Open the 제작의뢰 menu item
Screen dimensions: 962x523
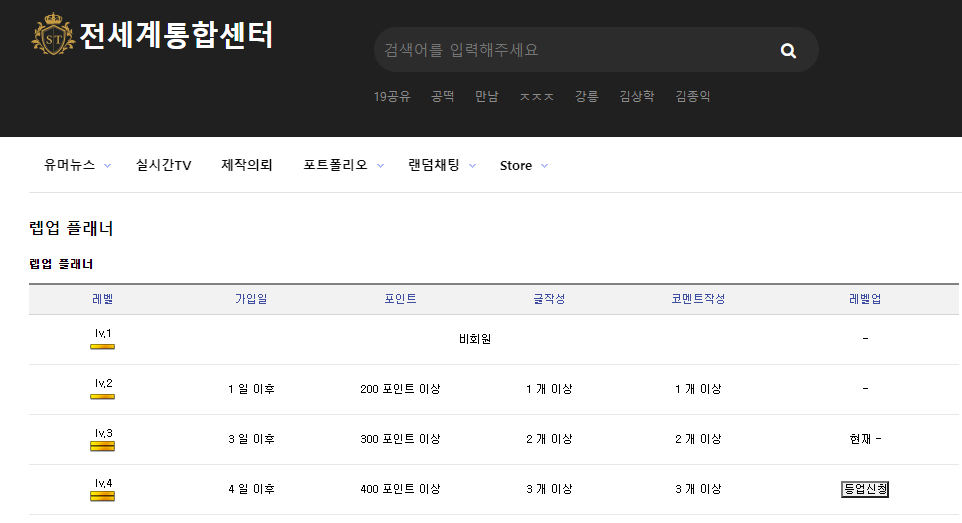click(246, 165)
